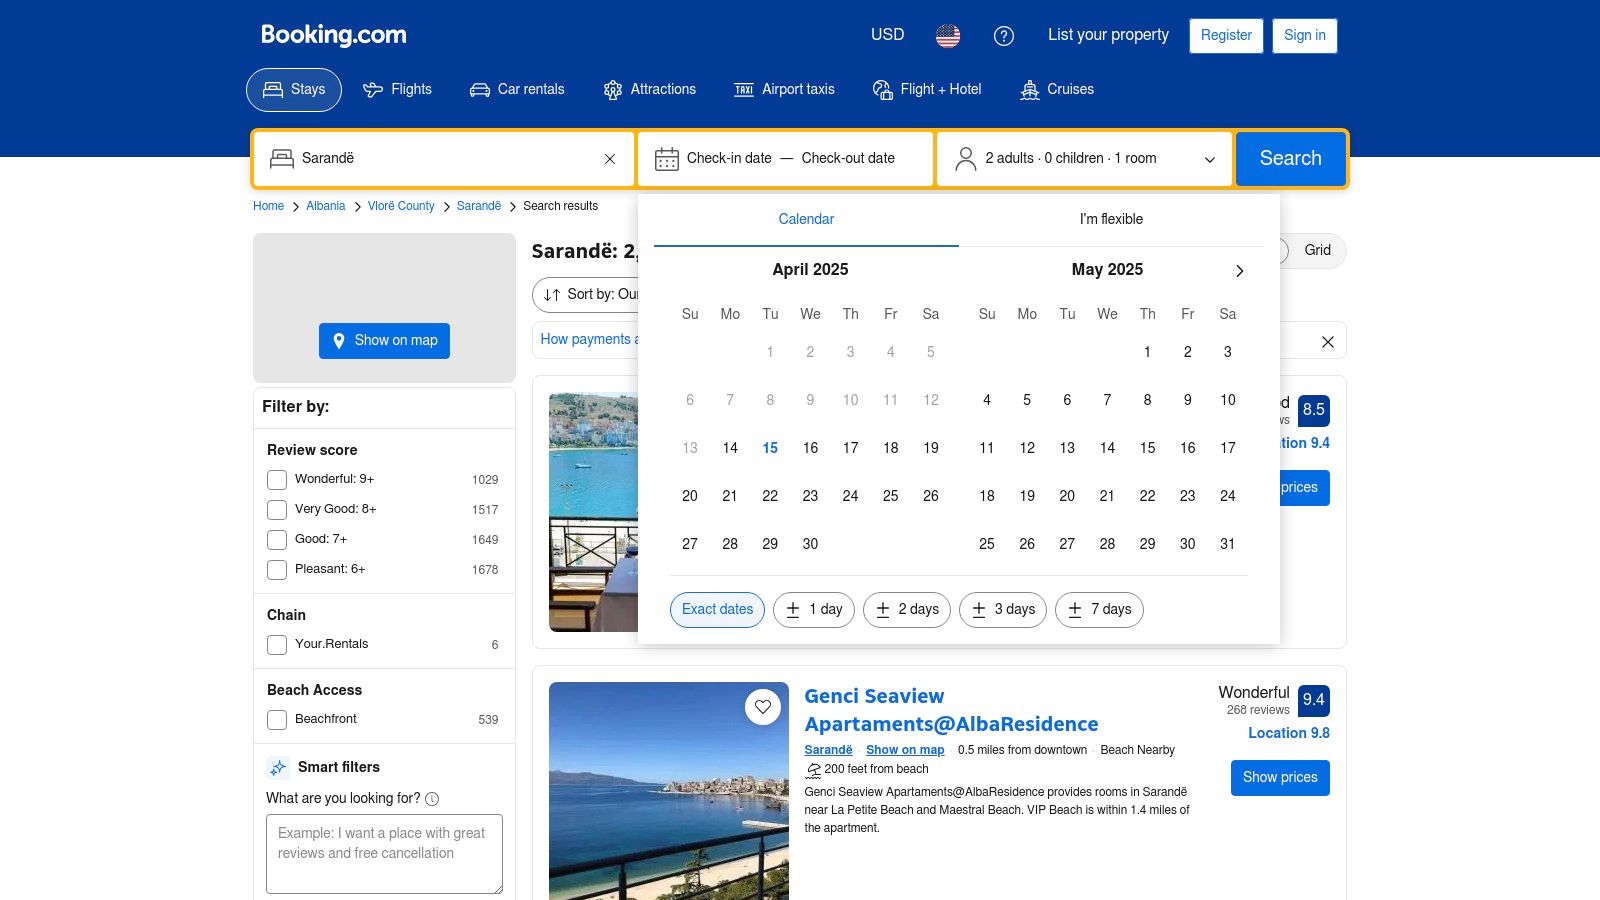Image resolution: width=1600 pixels, height=900 pixels.
Task: Check the Beachfront filter
Action: [277, 720]
